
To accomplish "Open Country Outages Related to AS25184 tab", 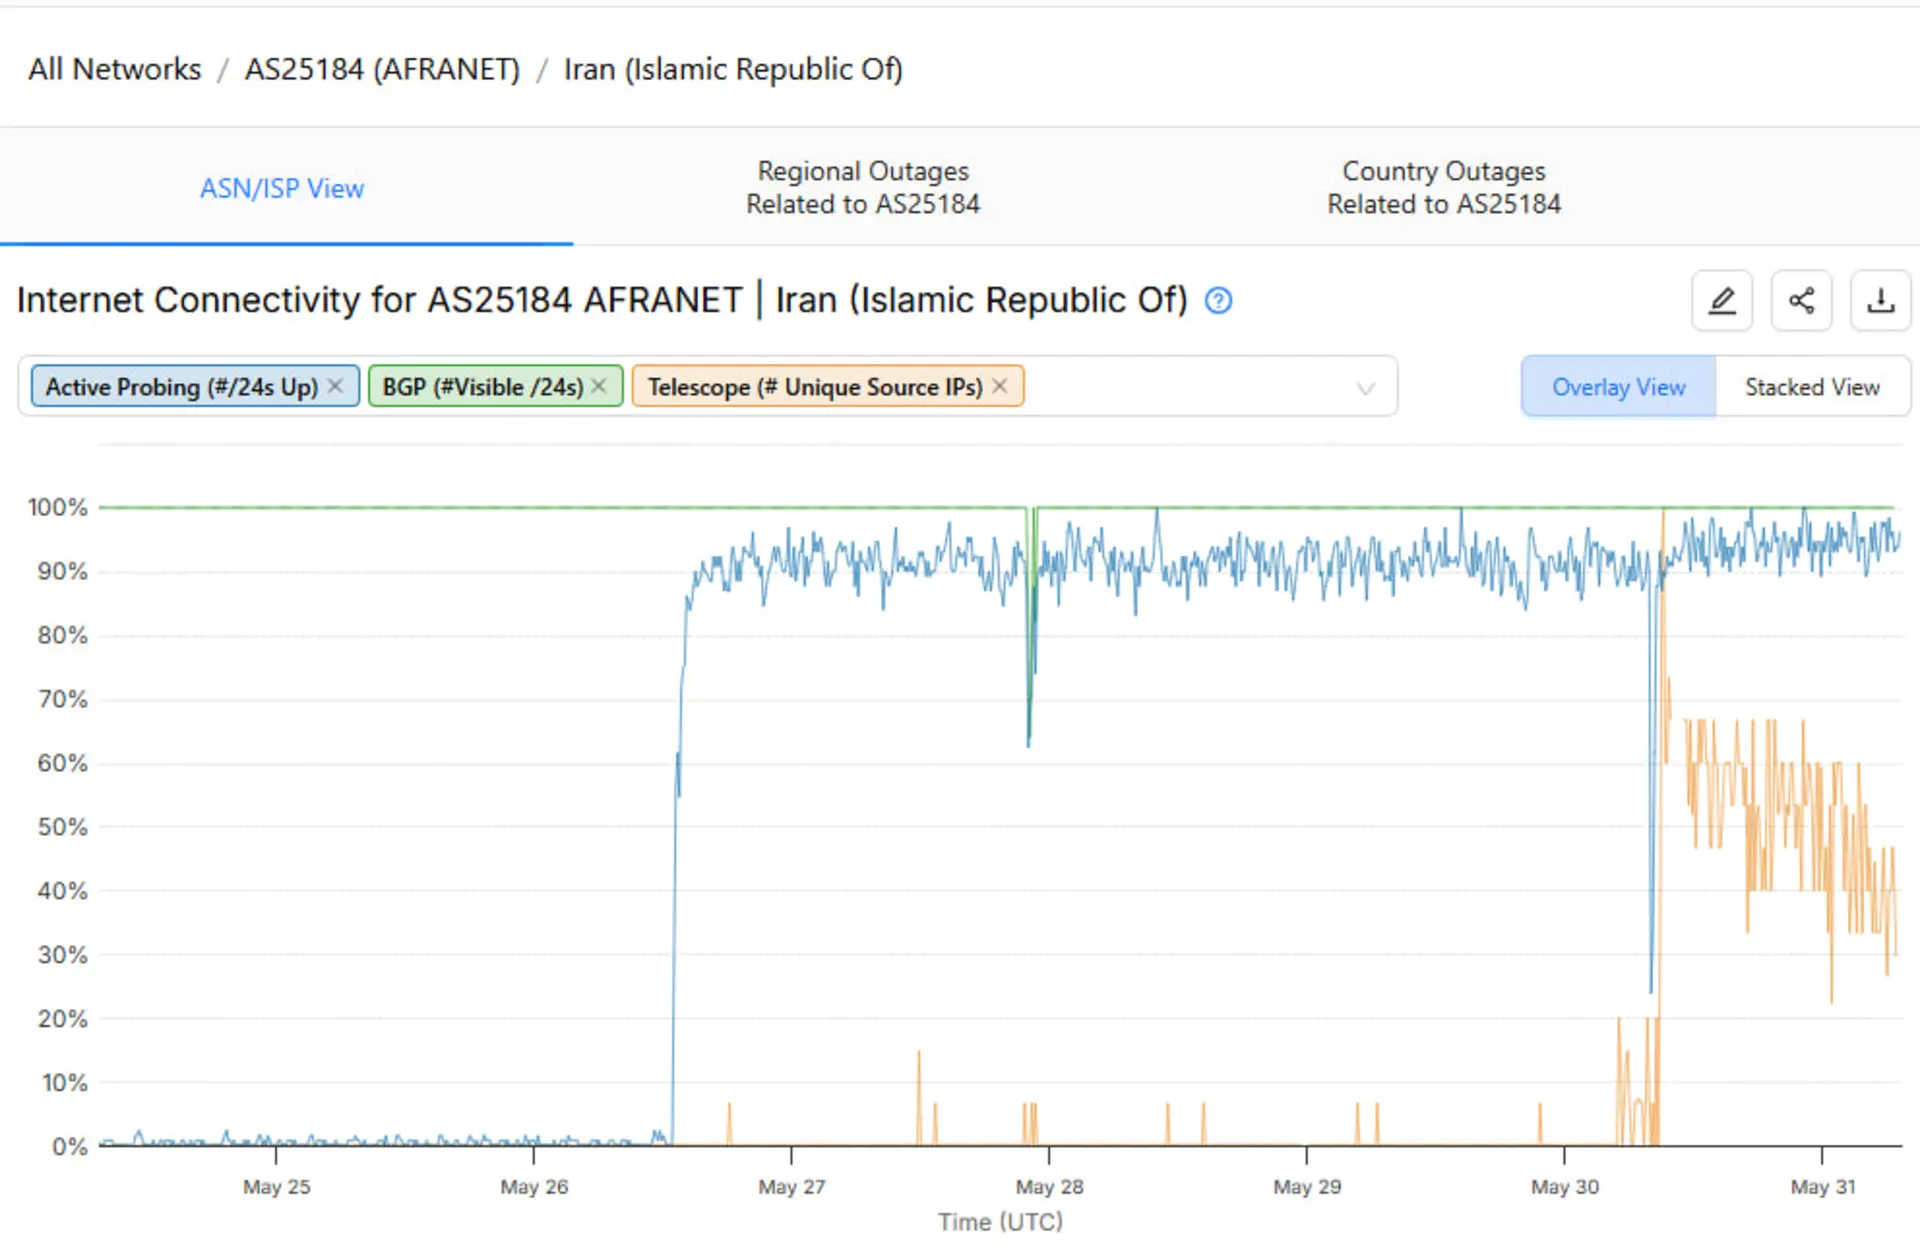I will coord(1443,188).
